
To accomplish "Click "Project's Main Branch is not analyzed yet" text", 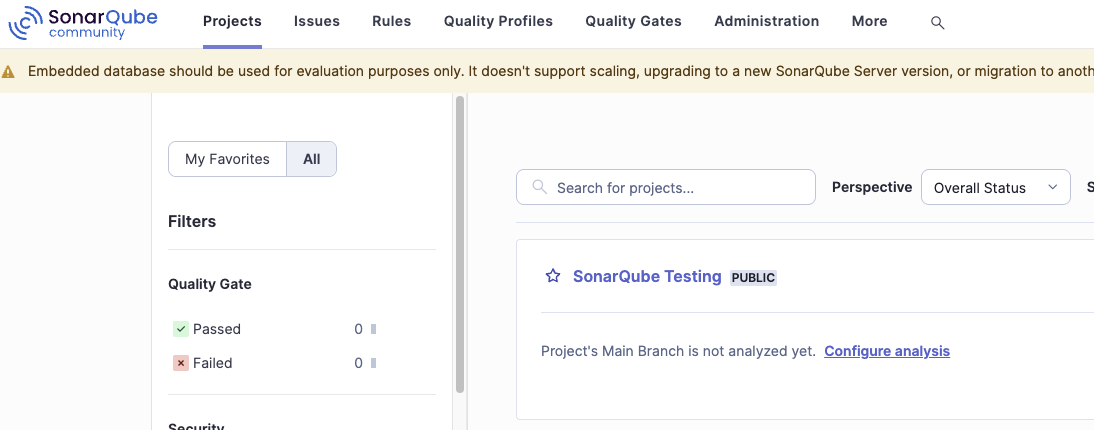I will pyautogui.click(x=678, y=351).
